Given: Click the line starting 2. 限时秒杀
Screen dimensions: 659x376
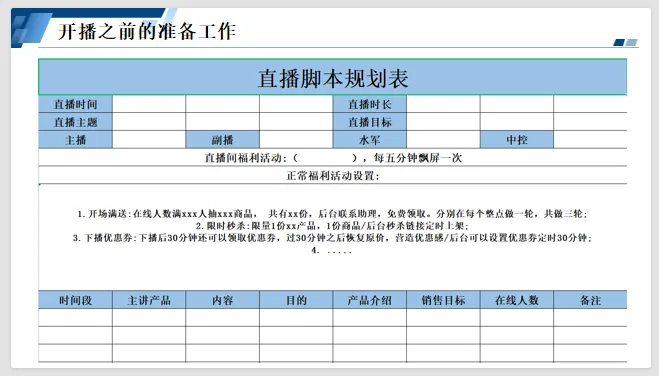Looking at the screenshot, I should pyautogui.click(x=332, y=226).
